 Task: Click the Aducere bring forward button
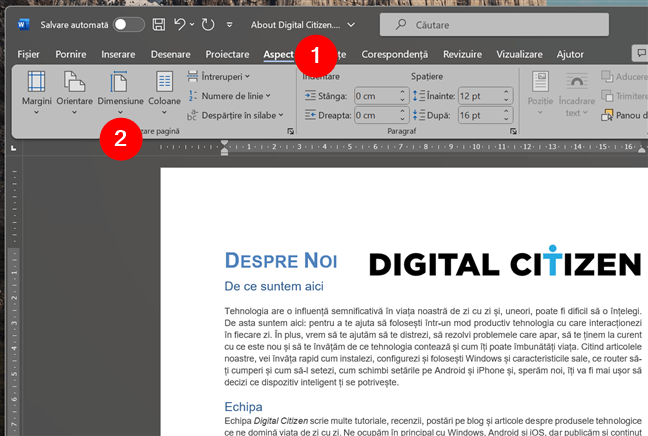(624, 76)
